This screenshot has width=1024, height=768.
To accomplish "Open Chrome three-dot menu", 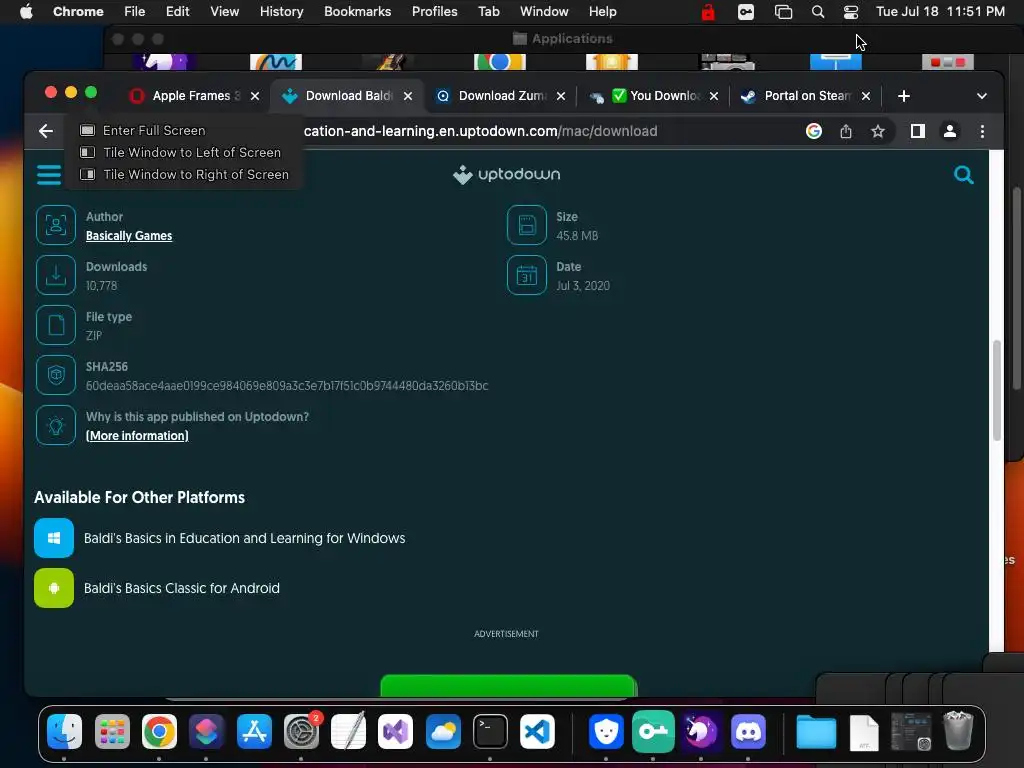I will 982,131.
